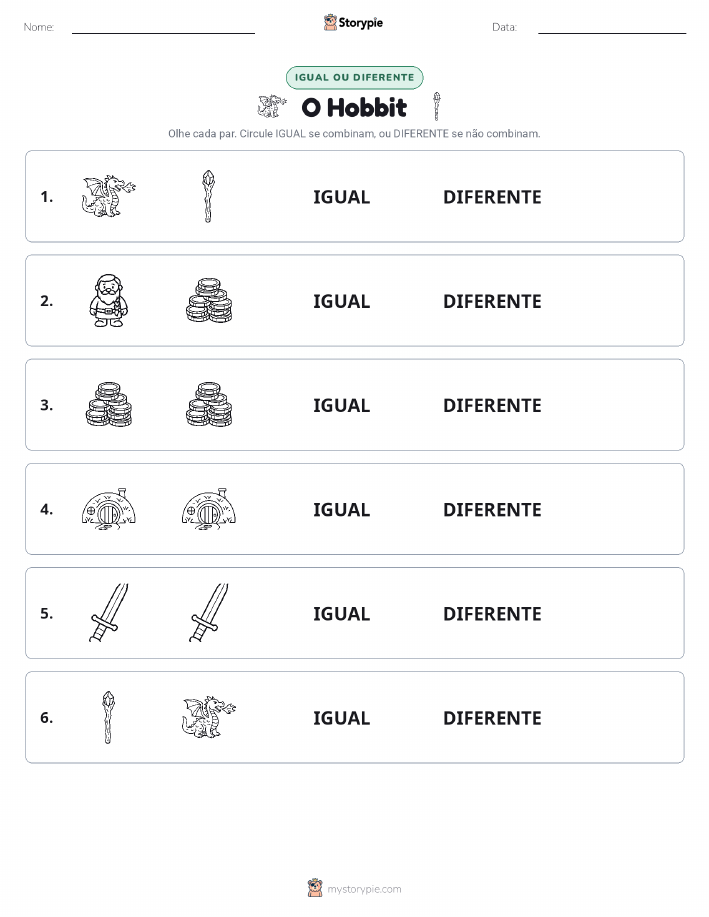
Task: Click the coin stack beside the dwarf
Action: pyautogui.click(x=209, y=300)
